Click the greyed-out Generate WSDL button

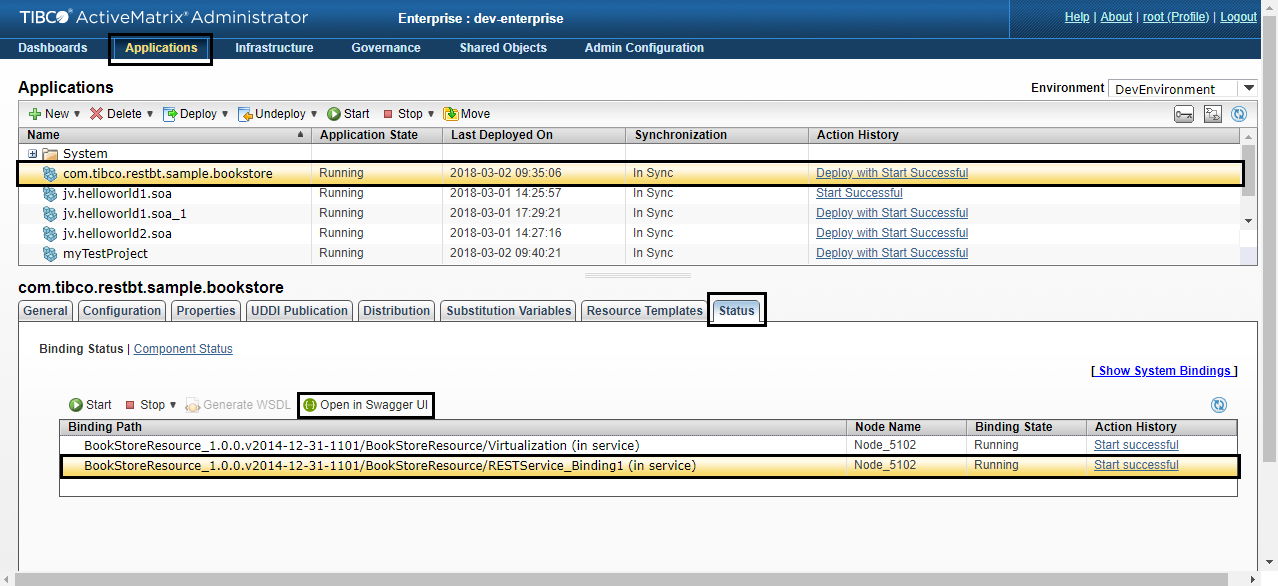click(237, 405)
